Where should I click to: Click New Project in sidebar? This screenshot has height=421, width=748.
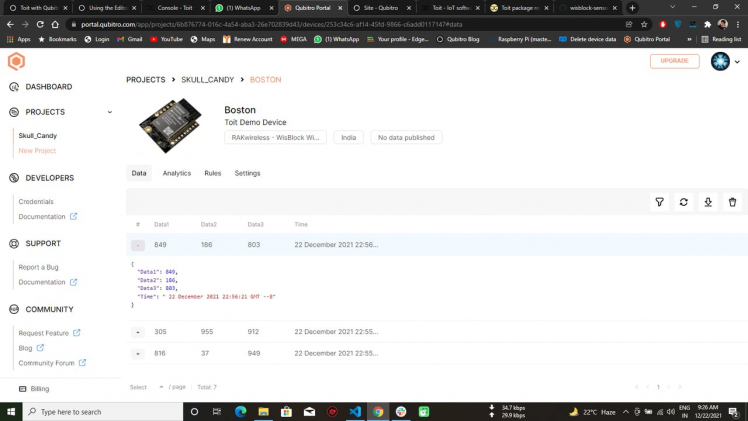pos(37,151)
